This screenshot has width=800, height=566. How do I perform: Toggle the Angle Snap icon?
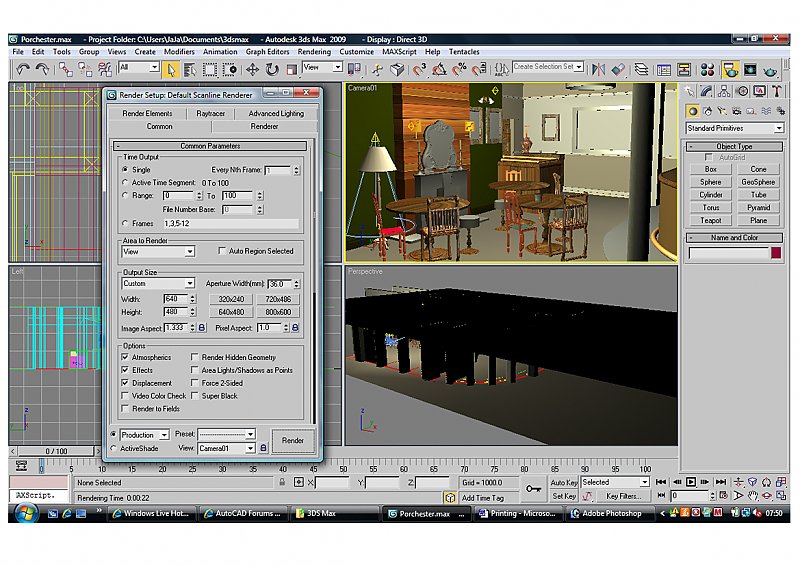point(439,69)
